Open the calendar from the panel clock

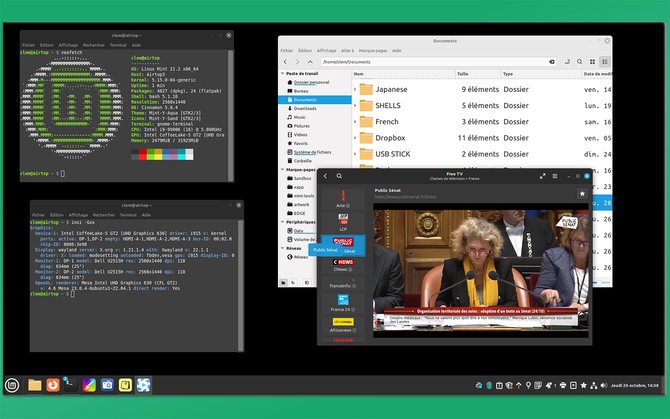(635, 385)
